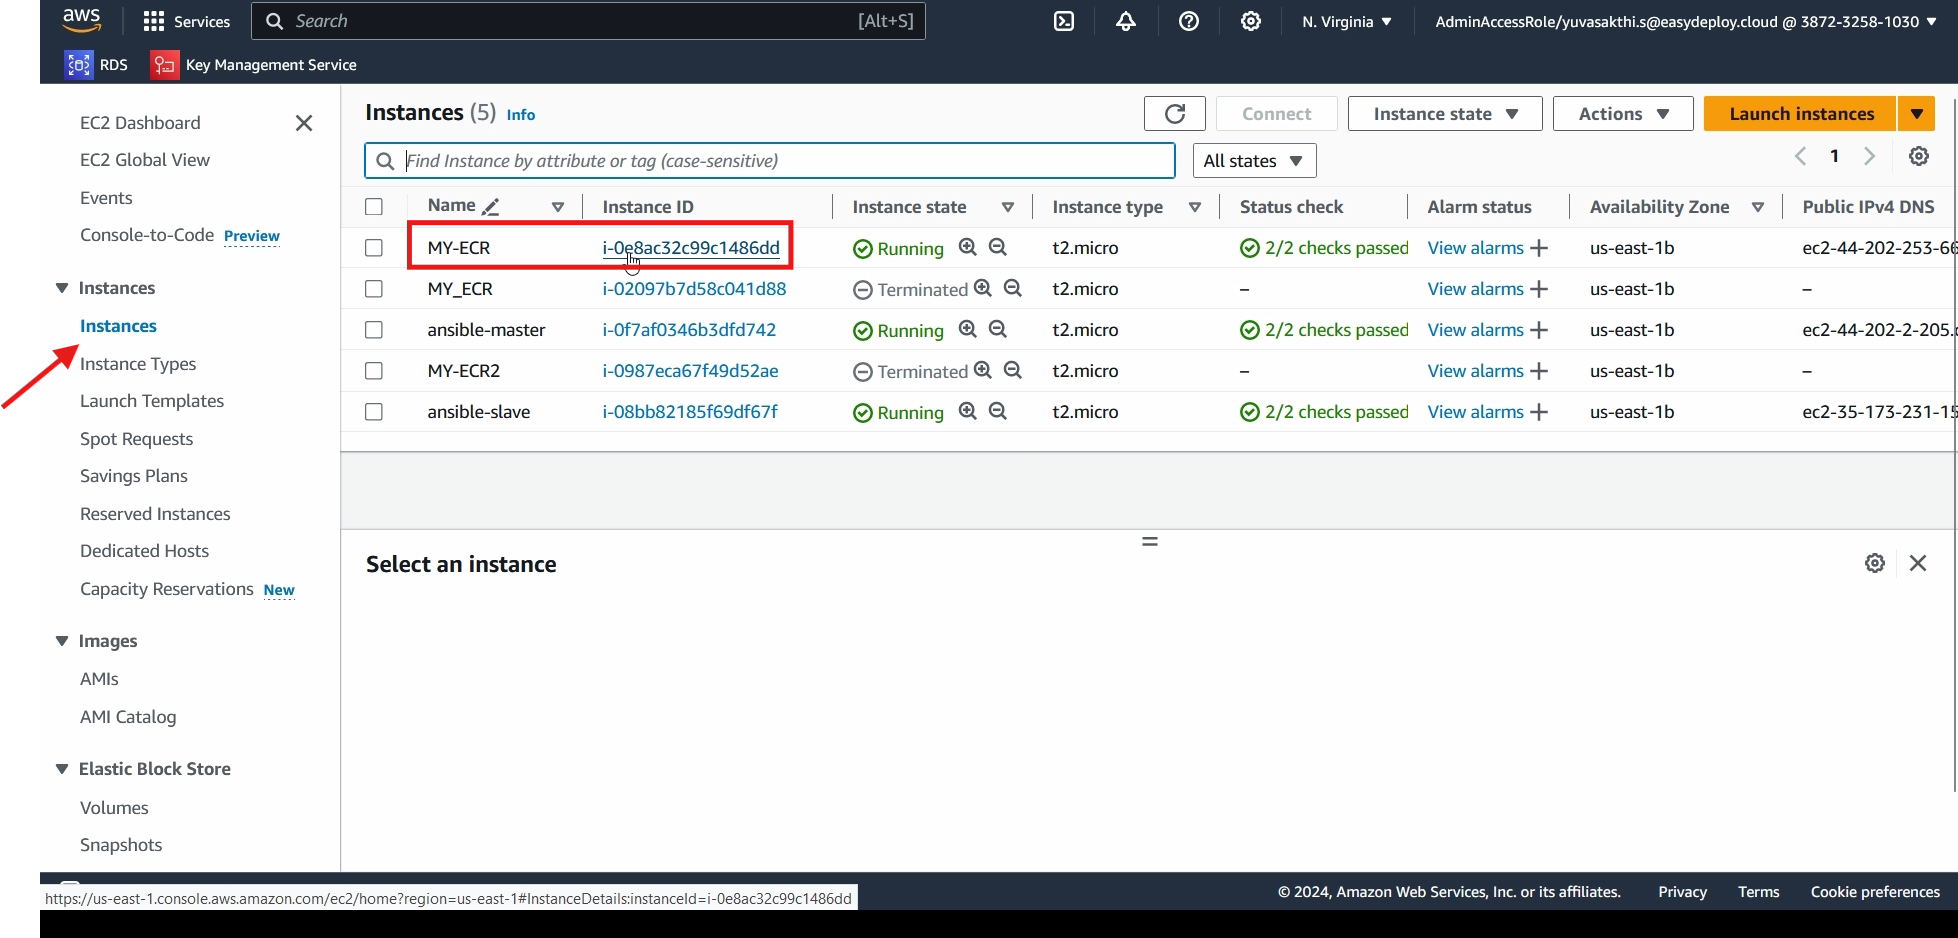Close the Select an instance panel
The height and width of the screenshot is (938, 1958).
tap(1918, 563)
